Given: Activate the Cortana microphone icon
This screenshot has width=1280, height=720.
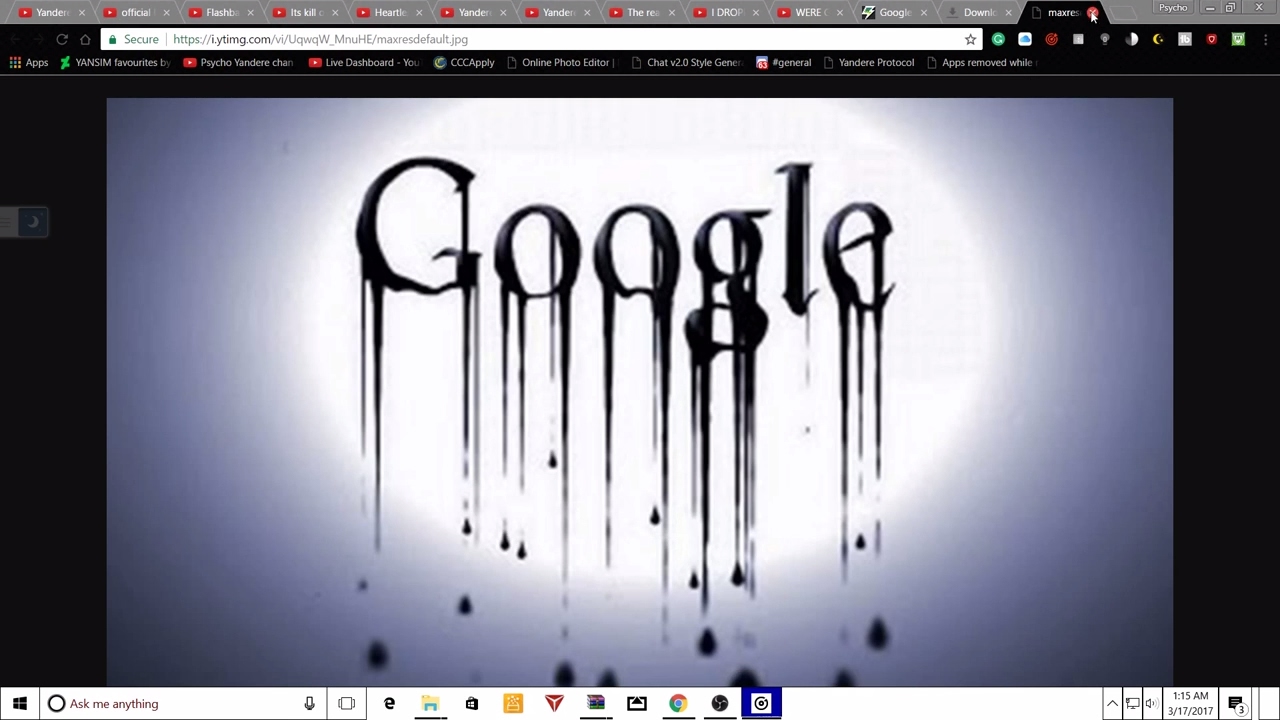Looking at the screenshot, I should point(309,703).
